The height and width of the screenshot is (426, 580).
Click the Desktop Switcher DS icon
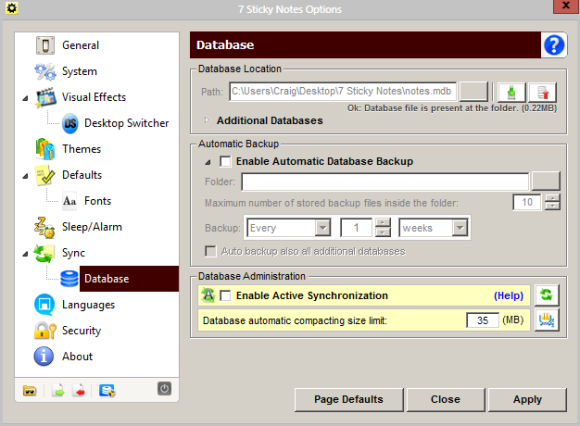[x=70, y=123]
